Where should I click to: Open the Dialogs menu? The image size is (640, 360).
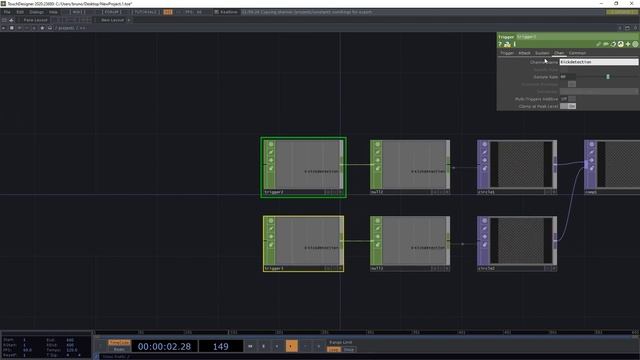coord(36,12)
